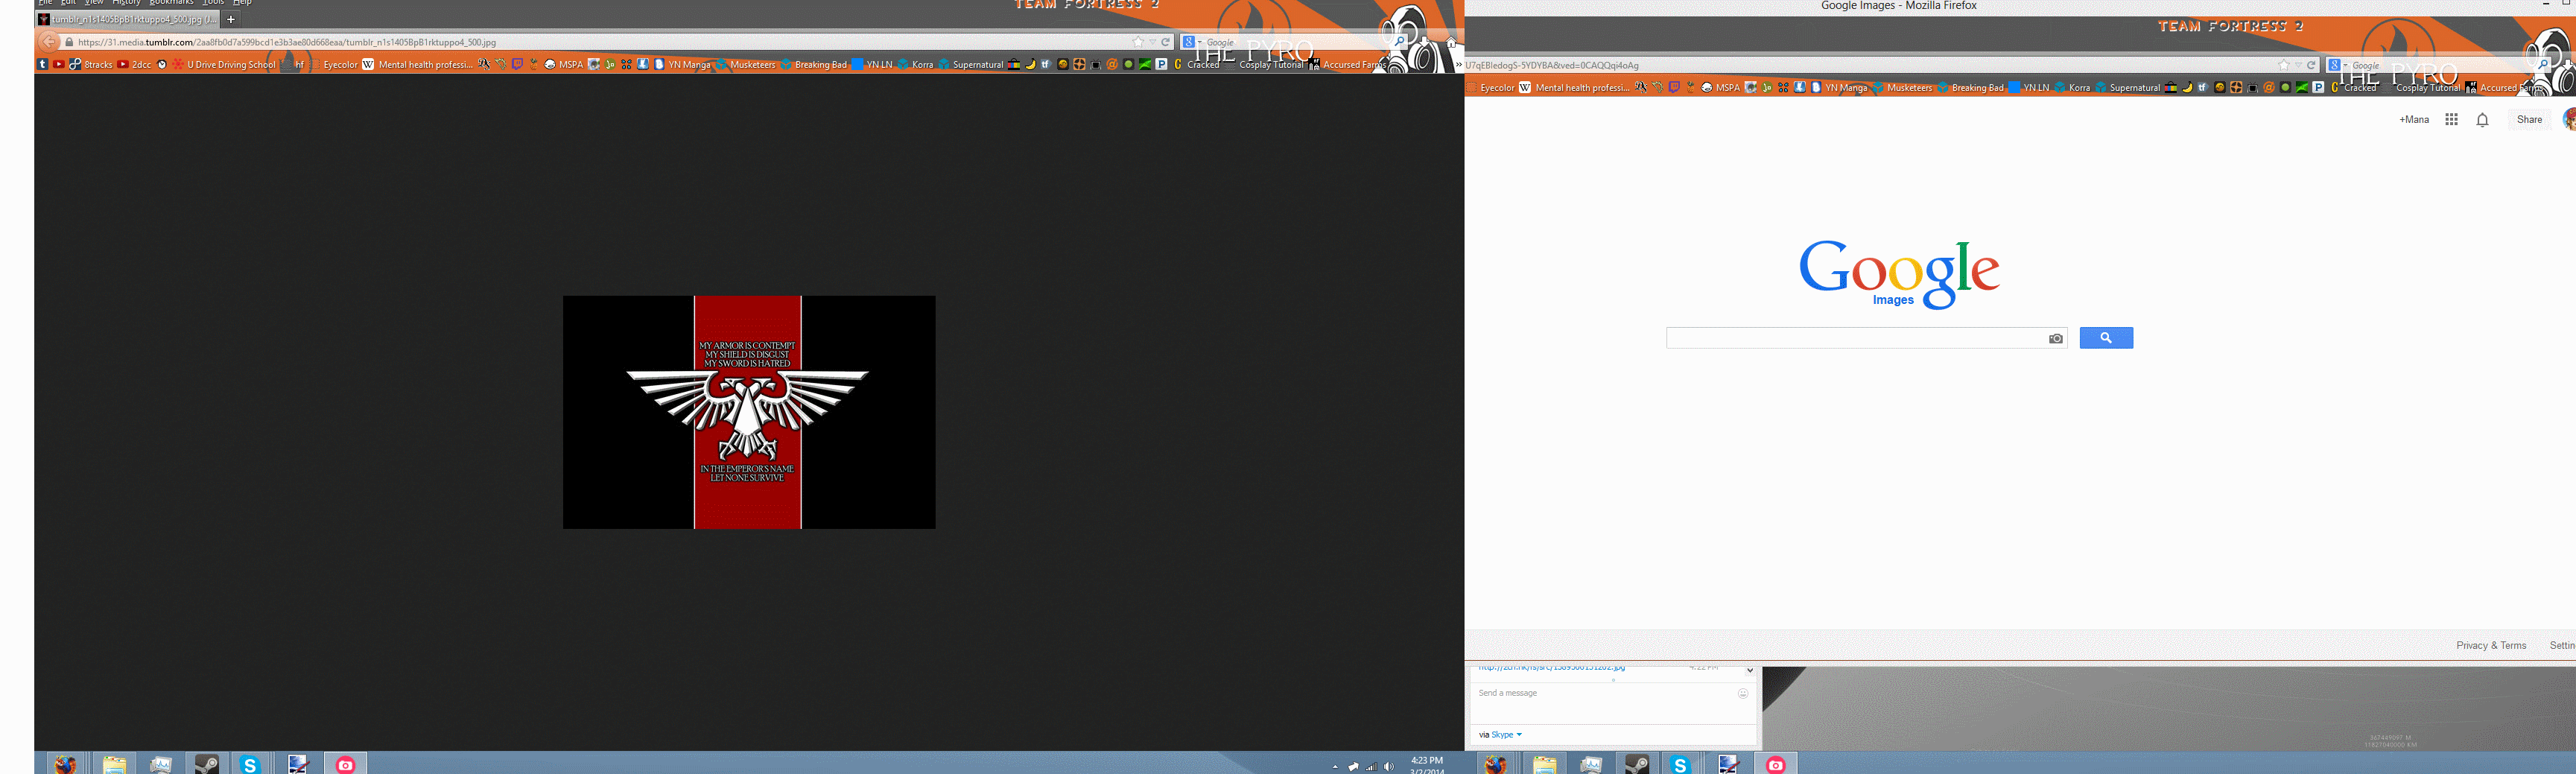Click the blue Google Images search button

pyautogui.click(x=2106, y=338)
